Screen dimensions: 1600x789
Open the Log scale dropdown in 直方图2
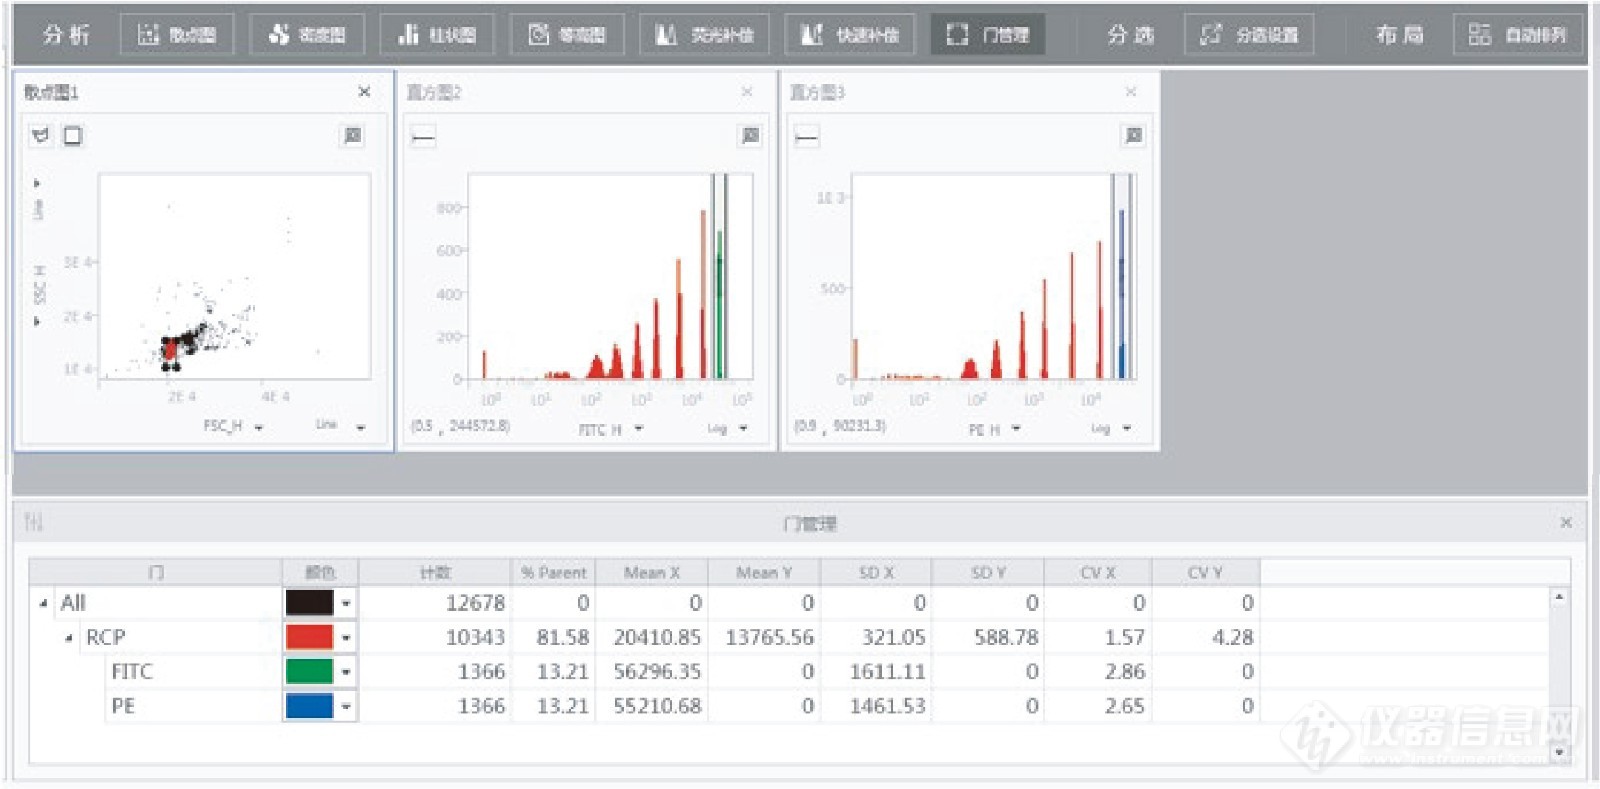point(743,428)
